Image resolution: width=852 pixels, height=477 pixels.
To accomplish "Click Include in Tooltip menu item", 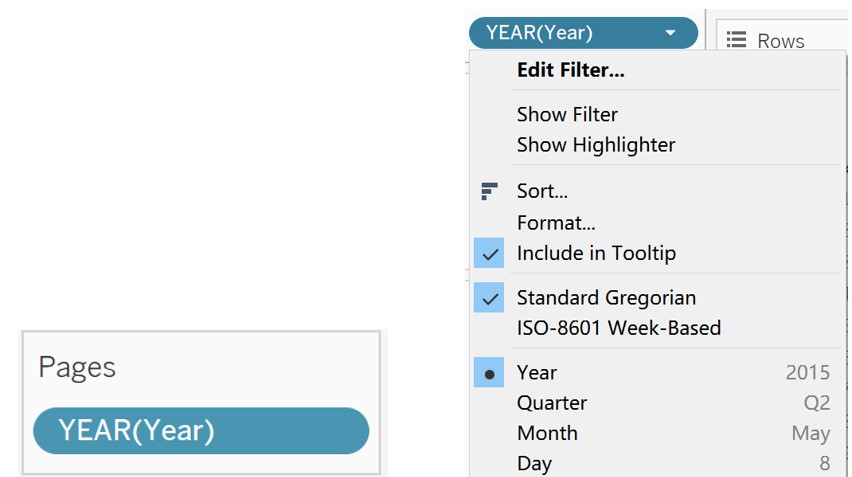I will point(596,254).
